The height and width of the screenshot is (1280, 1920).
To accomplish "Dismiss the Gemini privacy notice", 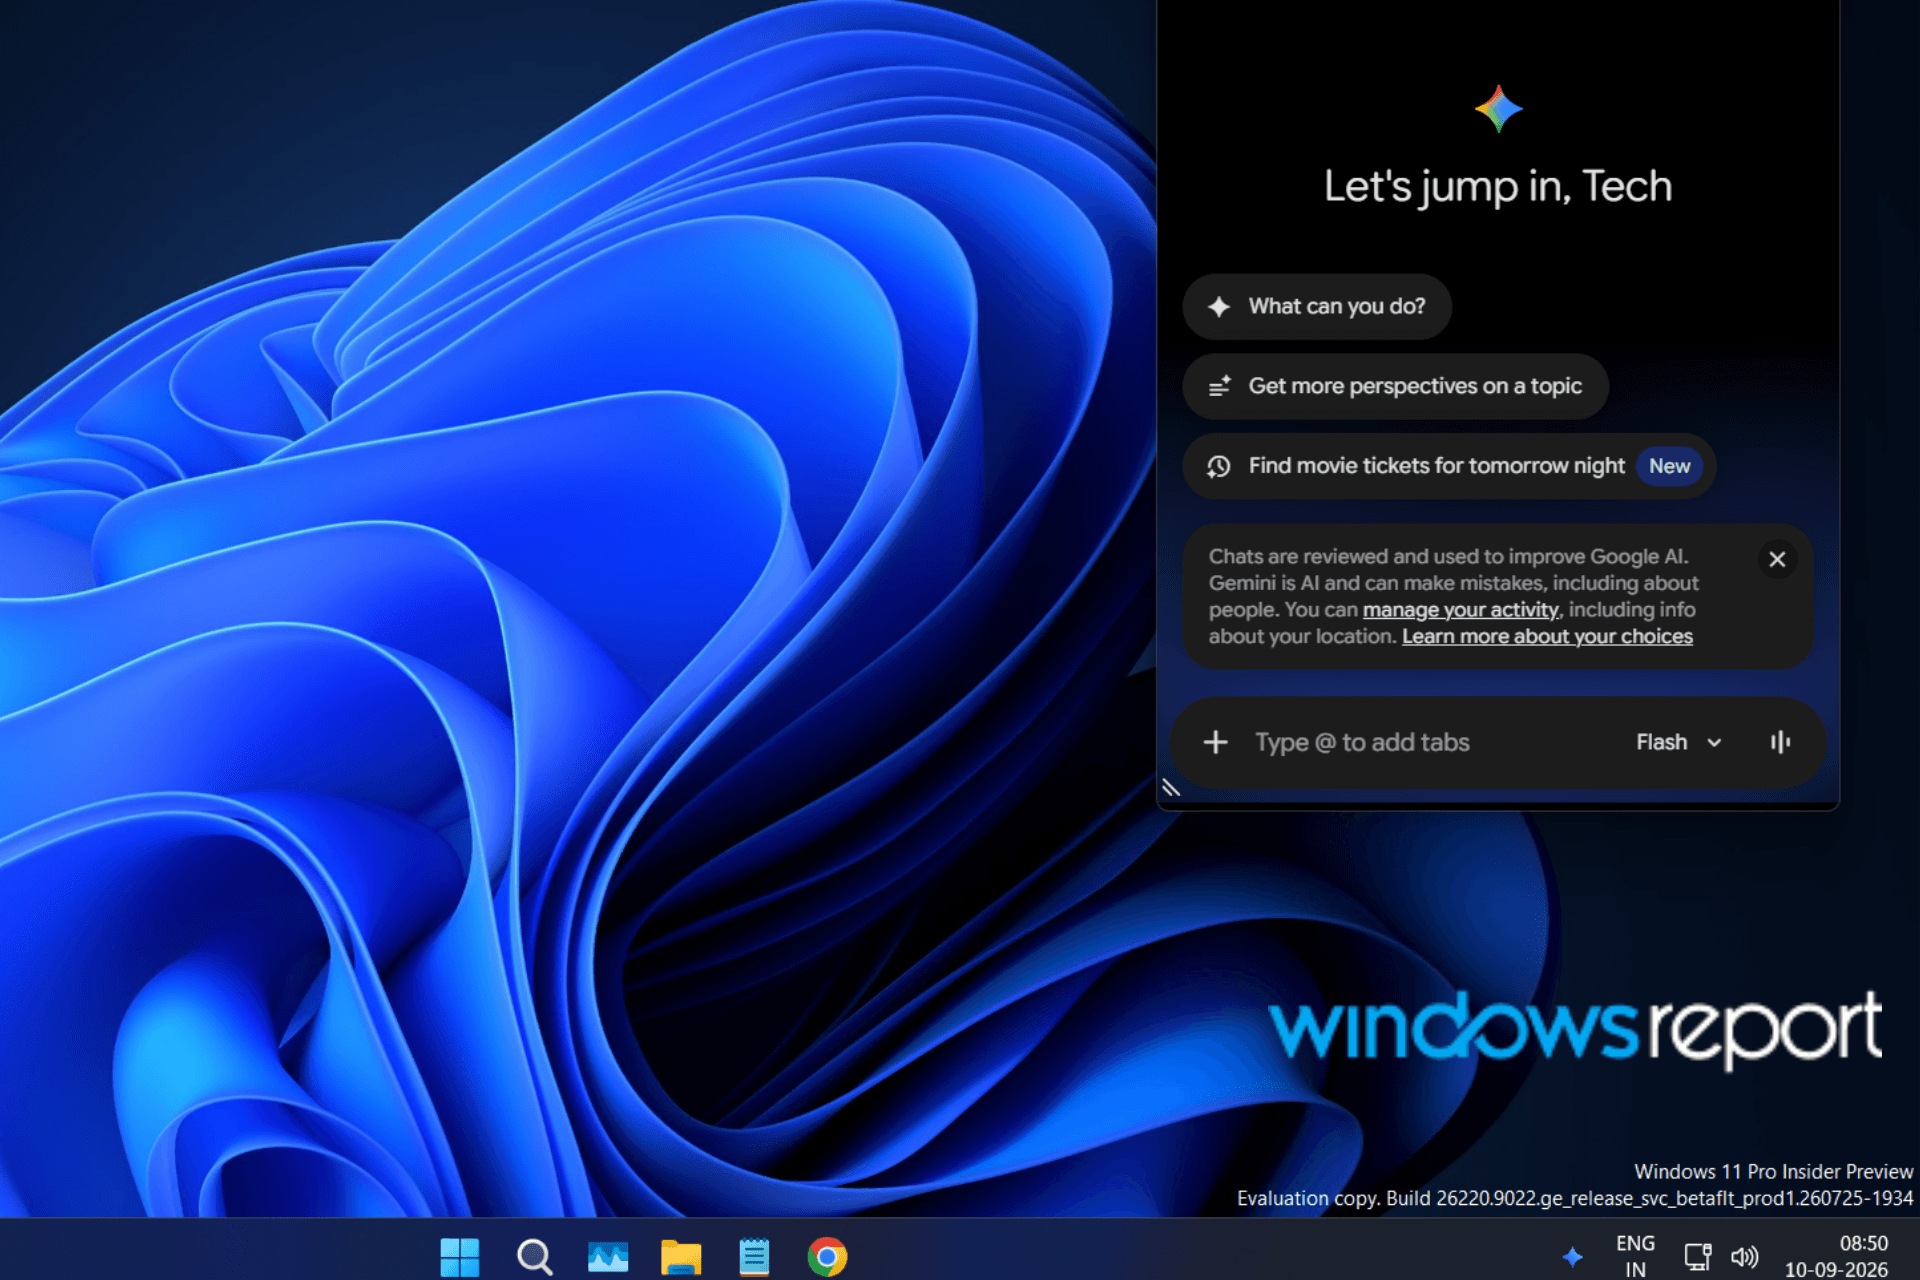I will click(x=1777, y=559).
